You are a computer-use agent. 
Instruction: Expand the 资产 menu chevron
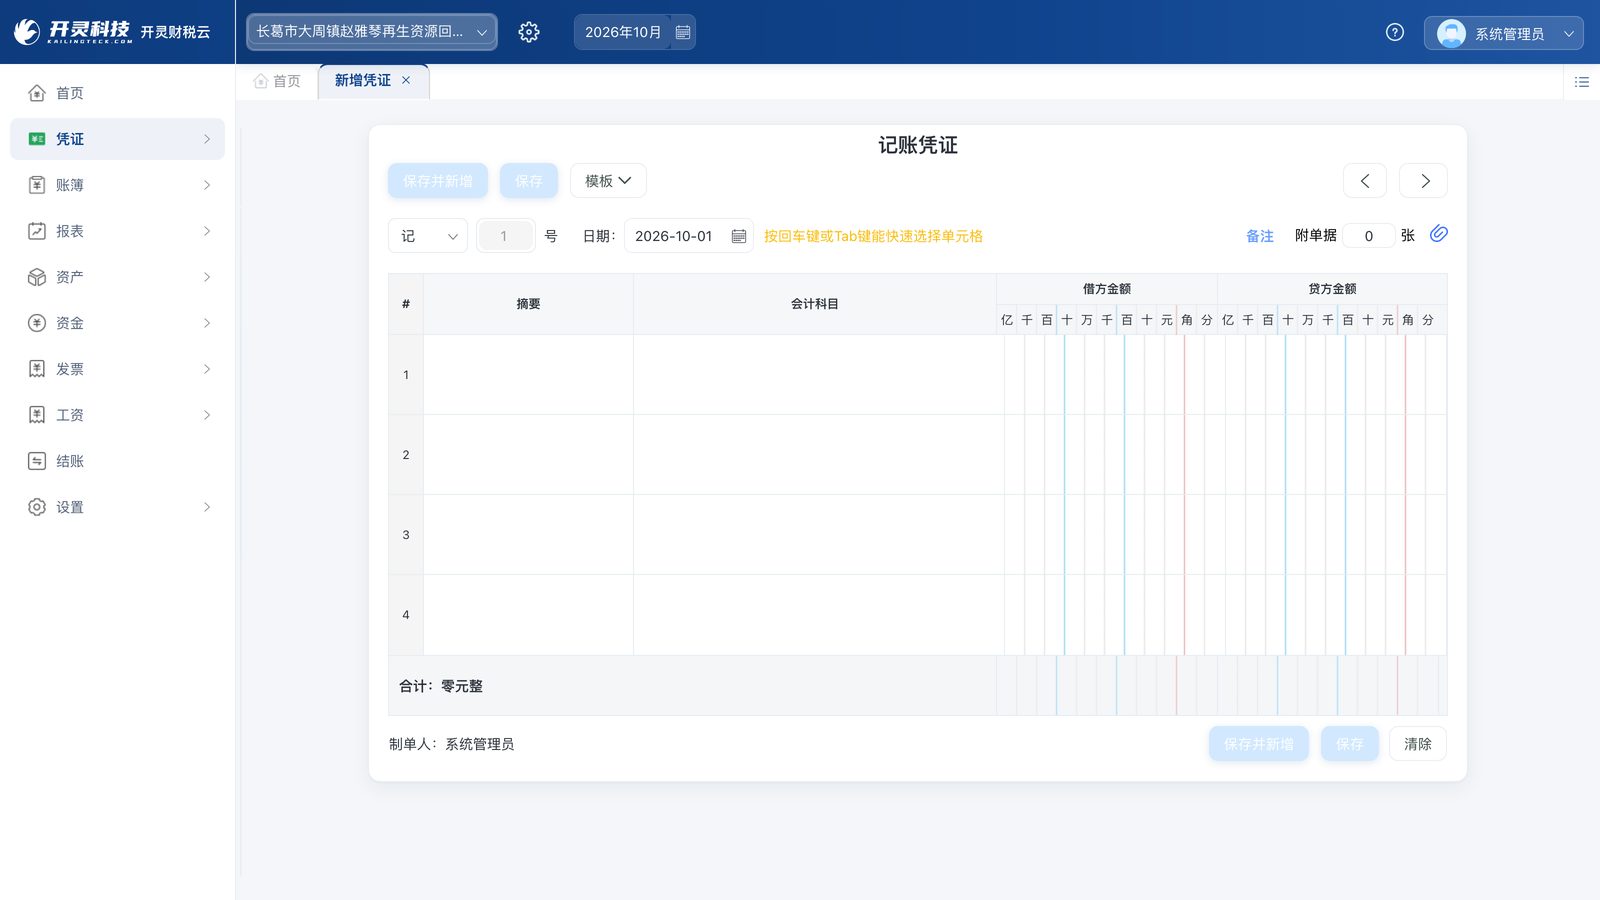tap(207, 277)
